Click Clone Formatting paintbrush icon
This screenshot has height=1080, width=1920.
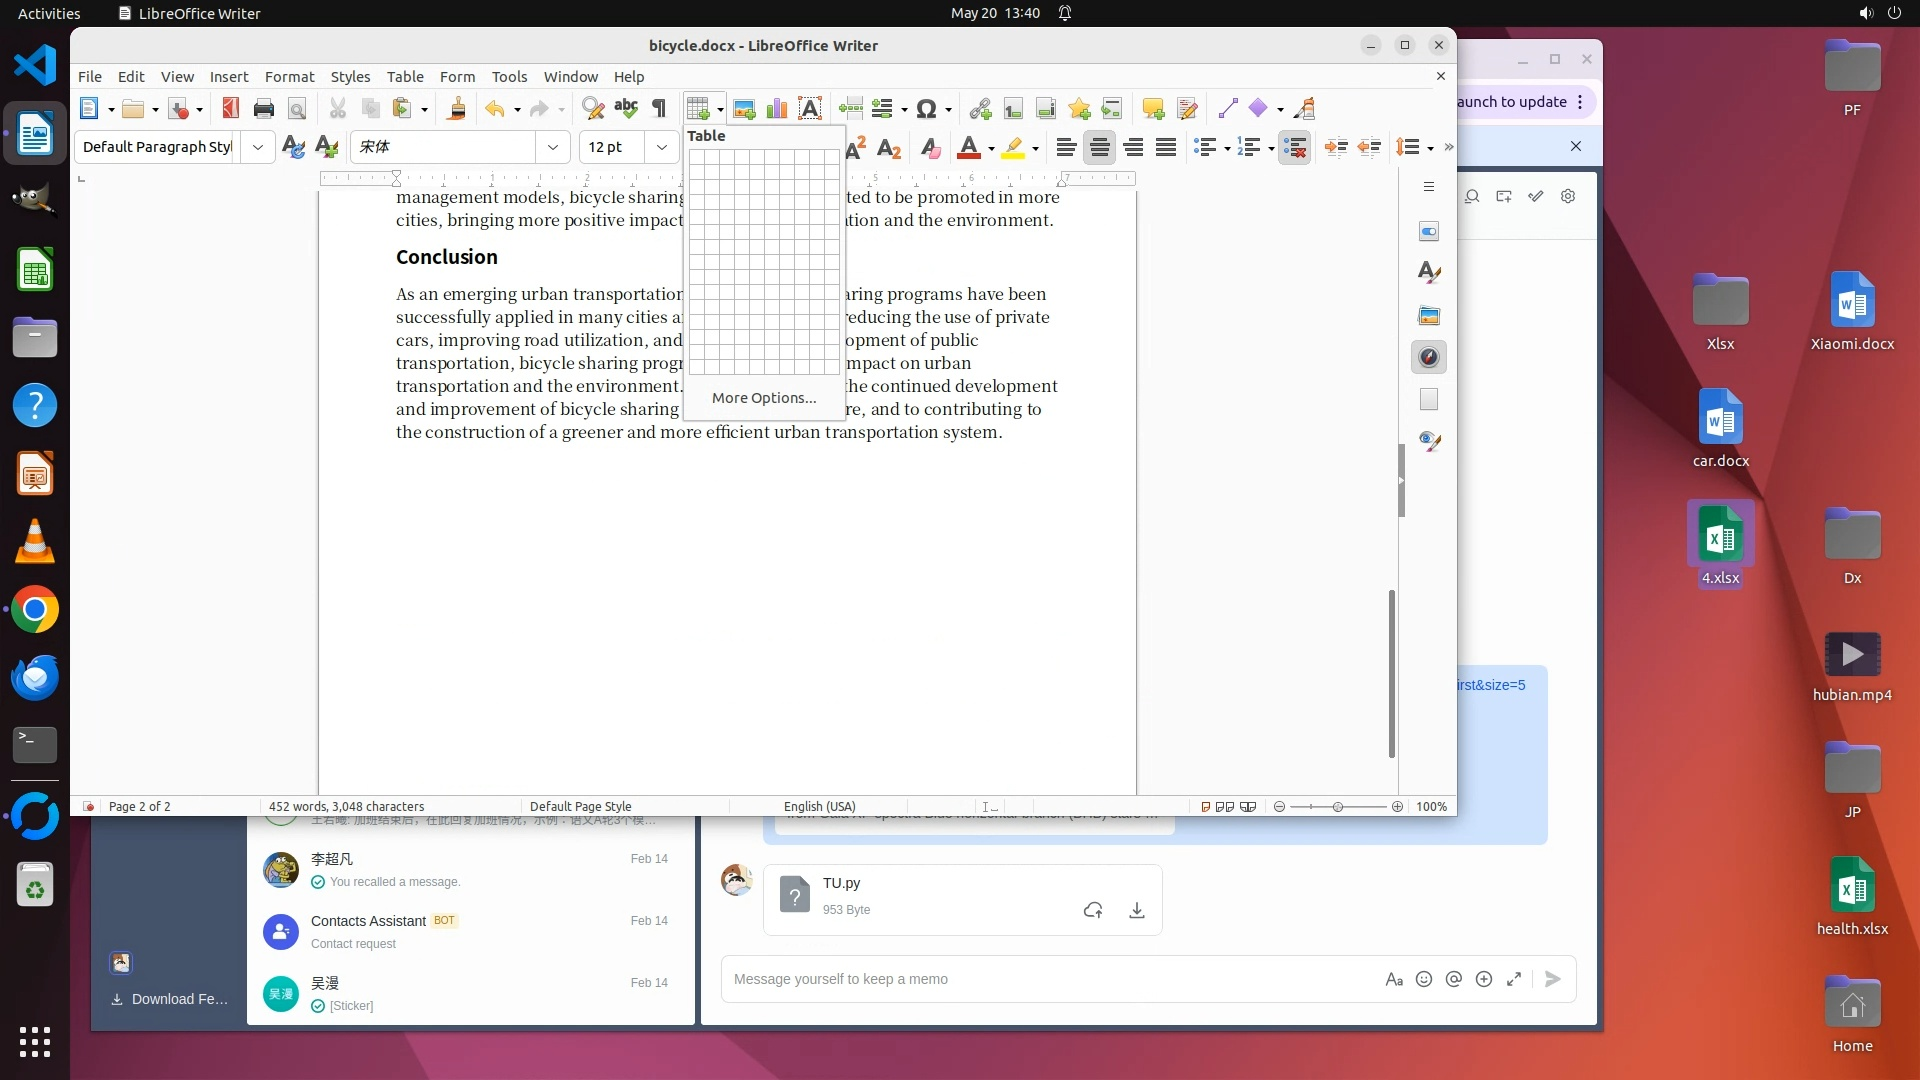click(x=456, y=108)
